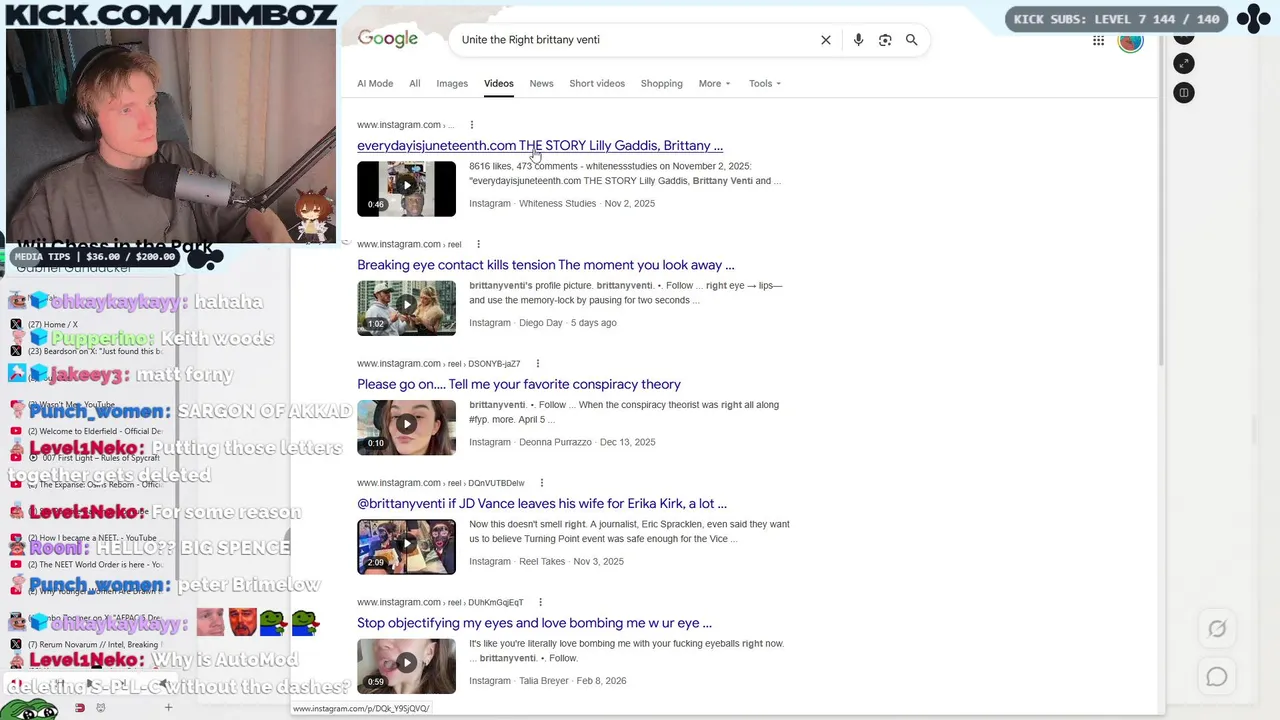Screen dimensions: 1280x720
Task: Open everydayisjuneteenth.com THE STORY link
Action: (x=540, y=145)
